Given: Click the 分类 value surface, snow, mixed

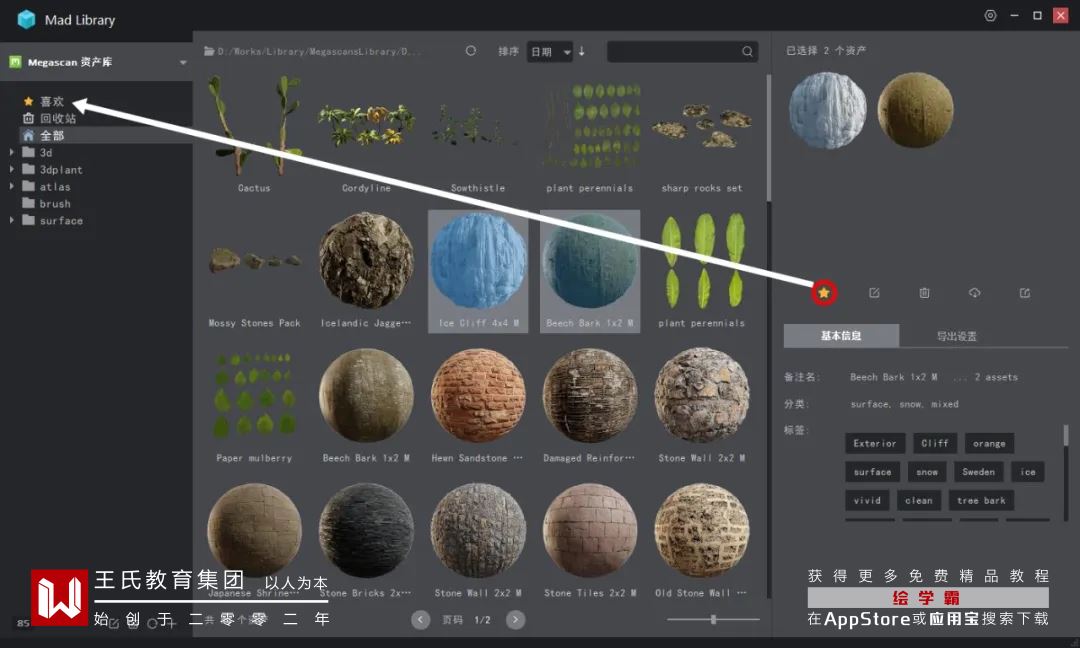Looking at the screenshot, I should (x=904, y=404).
